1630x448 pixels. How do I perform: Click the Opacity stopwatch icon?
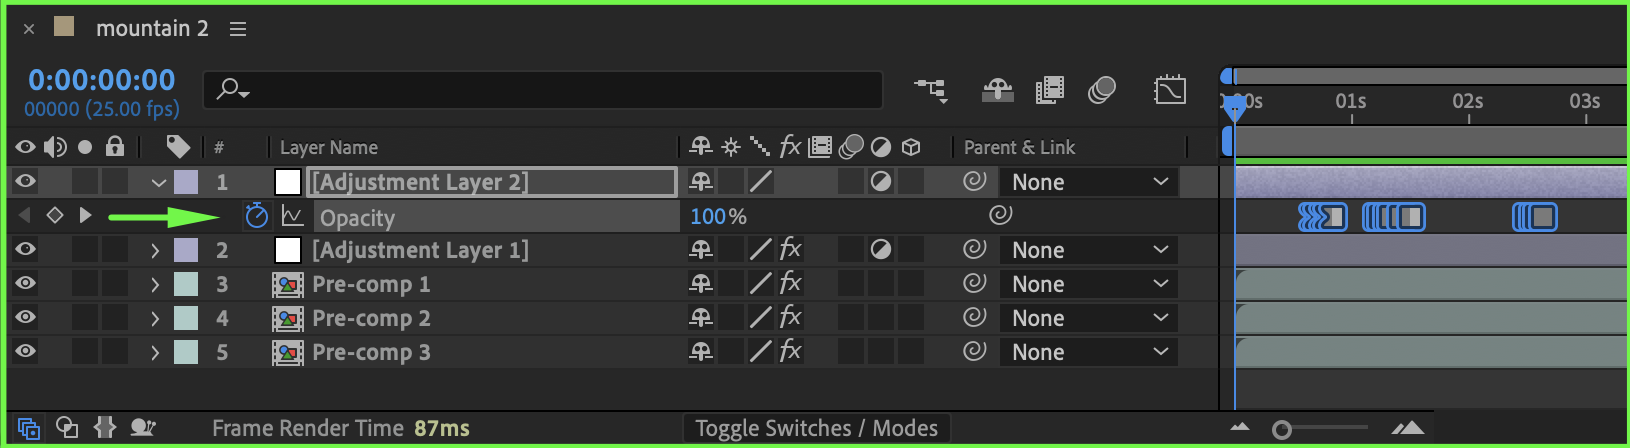[257, 216]
